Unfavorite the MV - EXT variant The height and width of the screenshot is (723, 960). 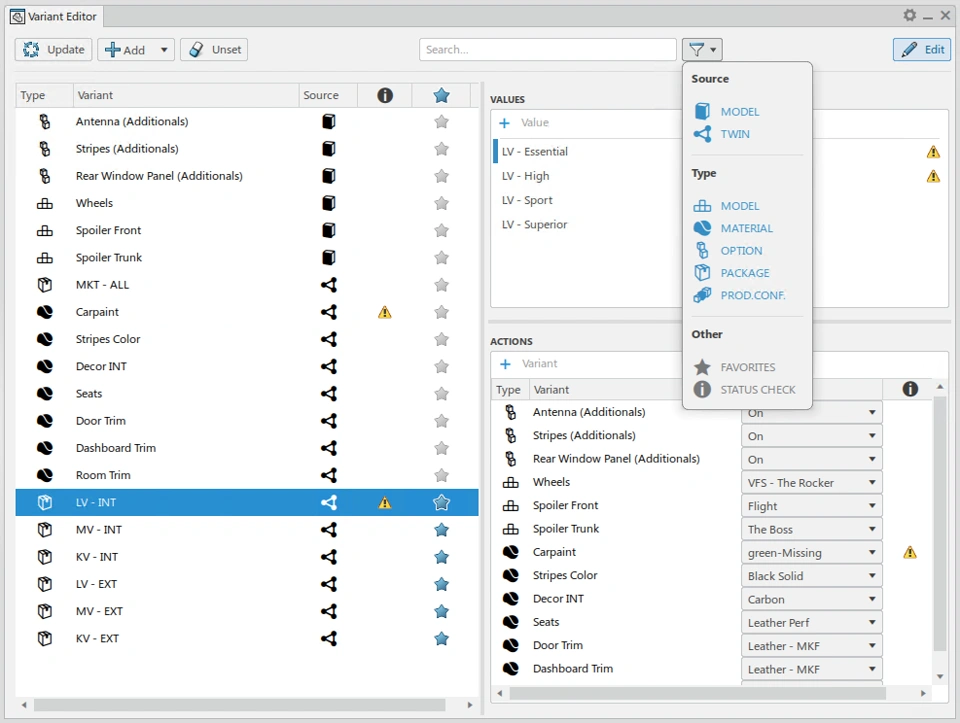[441, 611]
